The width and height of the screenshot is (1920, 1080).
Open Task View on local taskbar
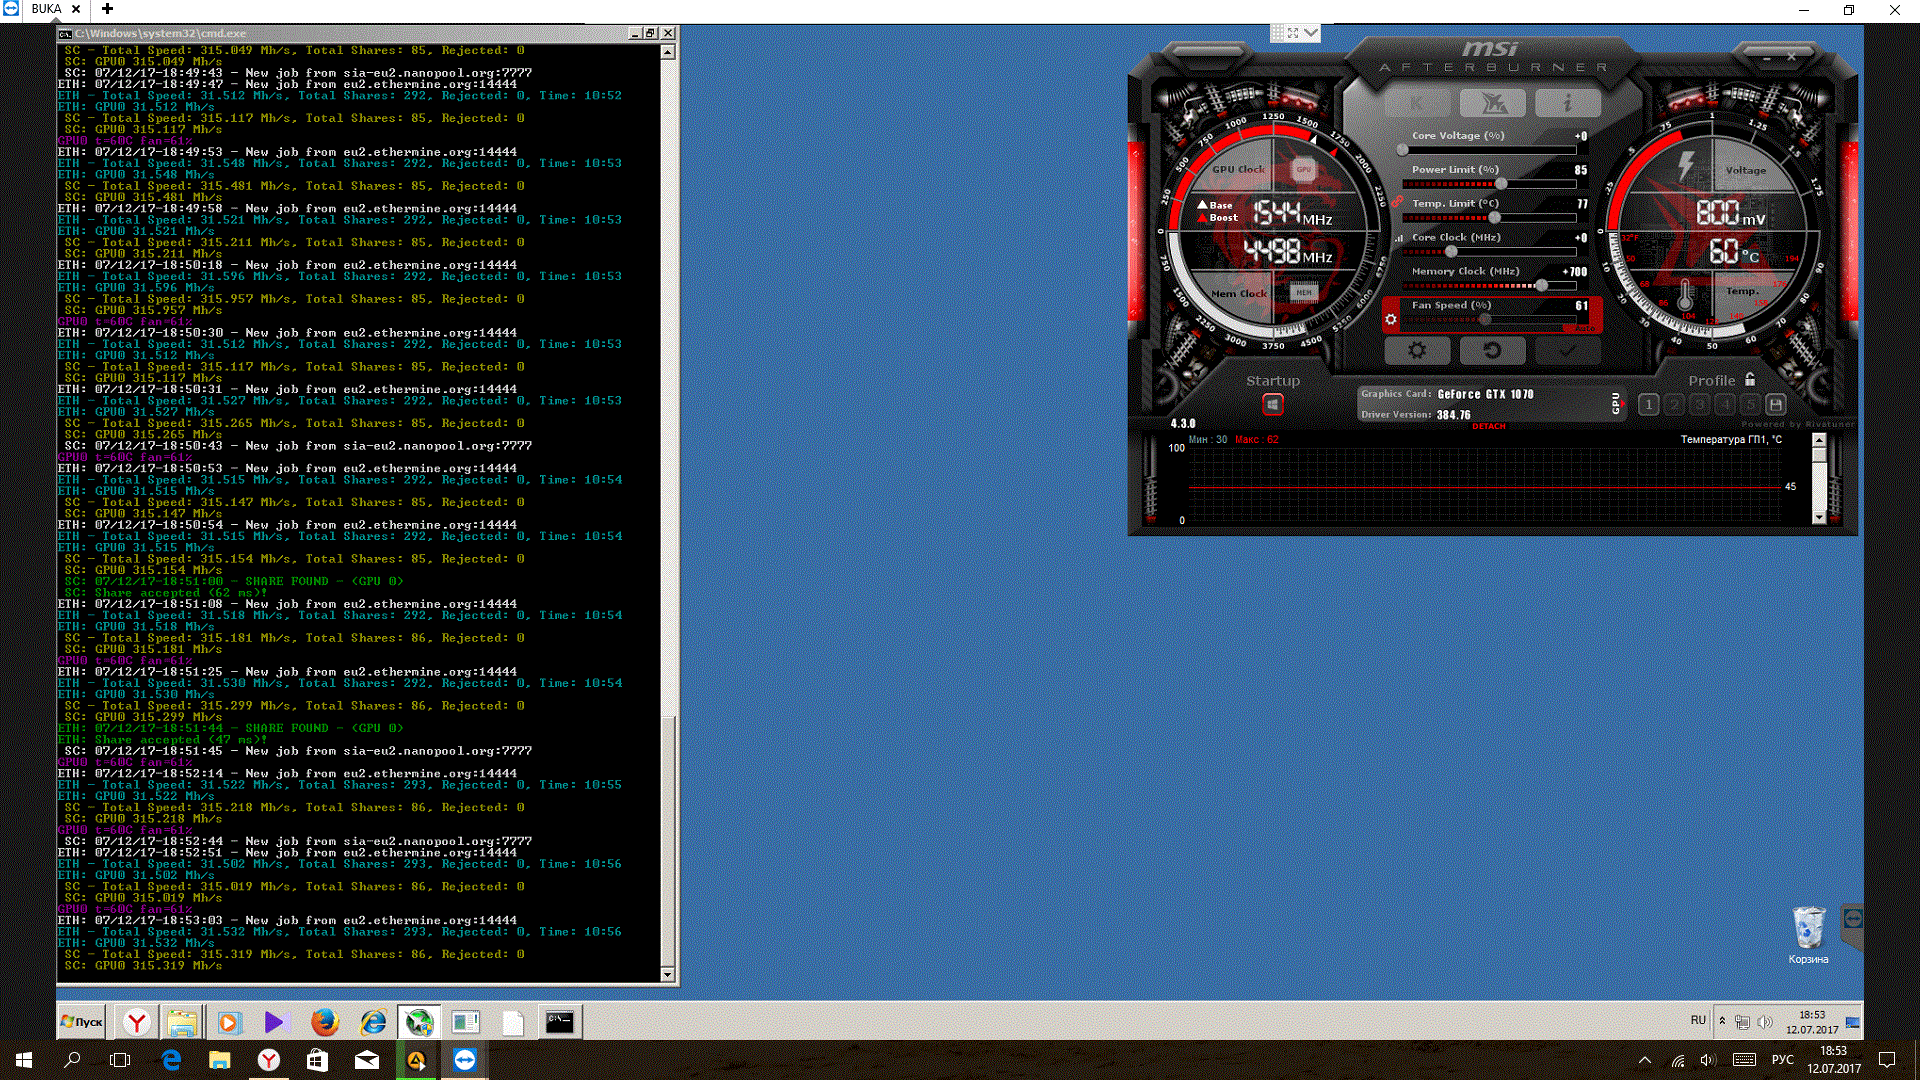point(120,1060)
